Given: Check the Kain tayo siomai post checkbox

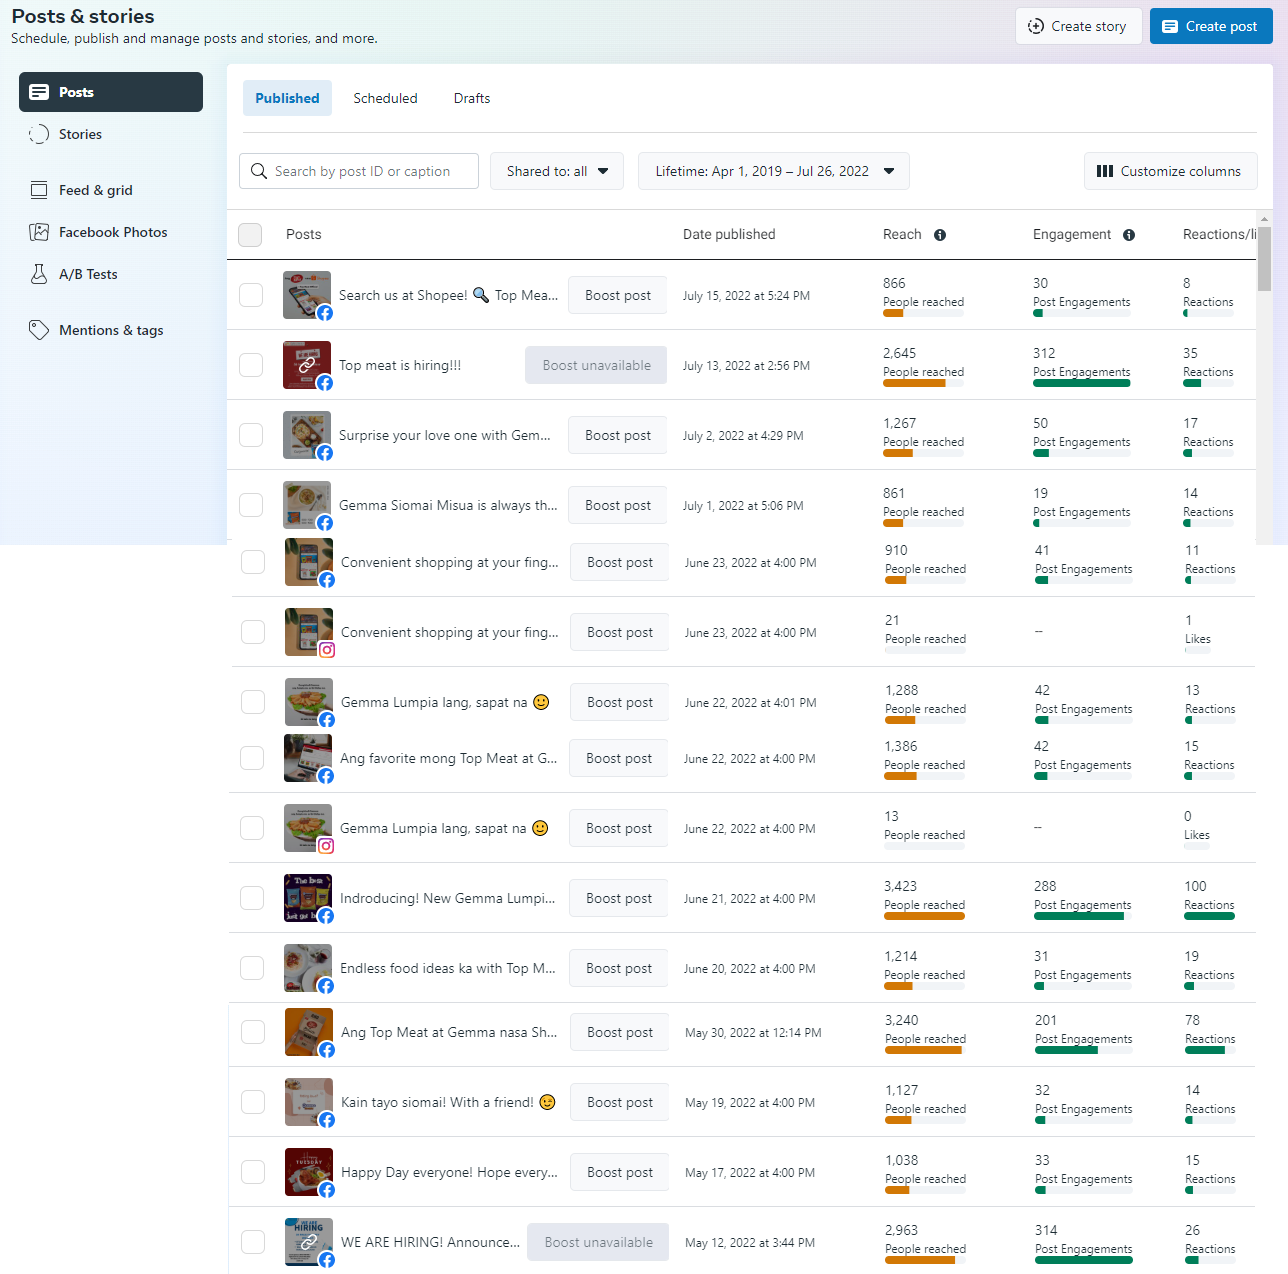Looking at the screenshot, I should [x=253, y=1102].
